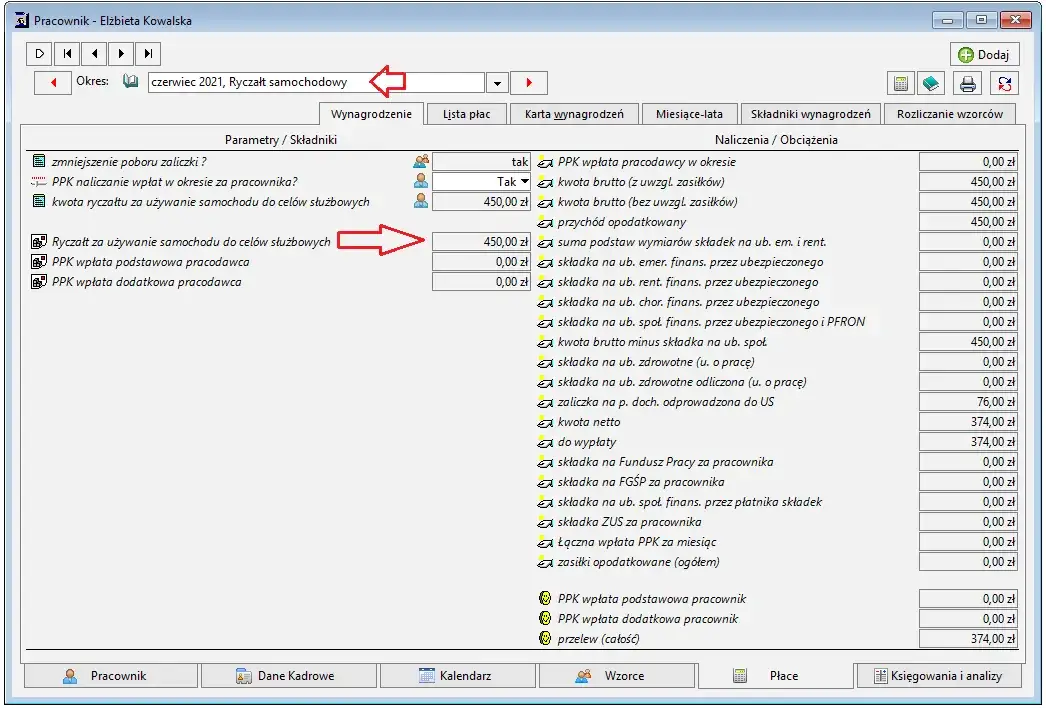Click person icon beside kwota ryczałtu parameter
Image resolution: width=1046 pixels, height=708 pixels.
click(x=421, y=202)
